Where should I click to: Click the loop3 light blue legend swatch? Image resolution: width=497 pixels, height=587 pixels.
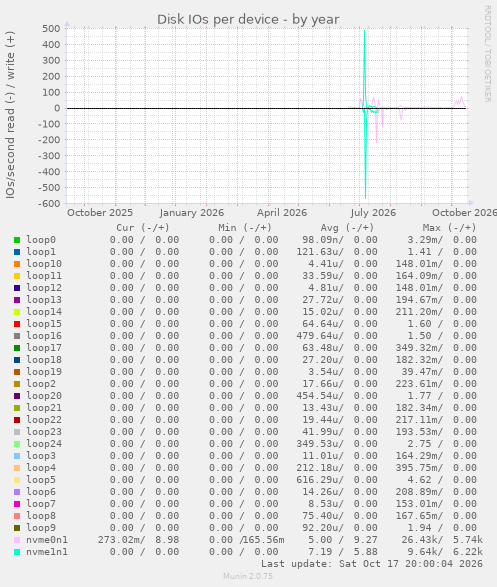click(x=17, y=456)
